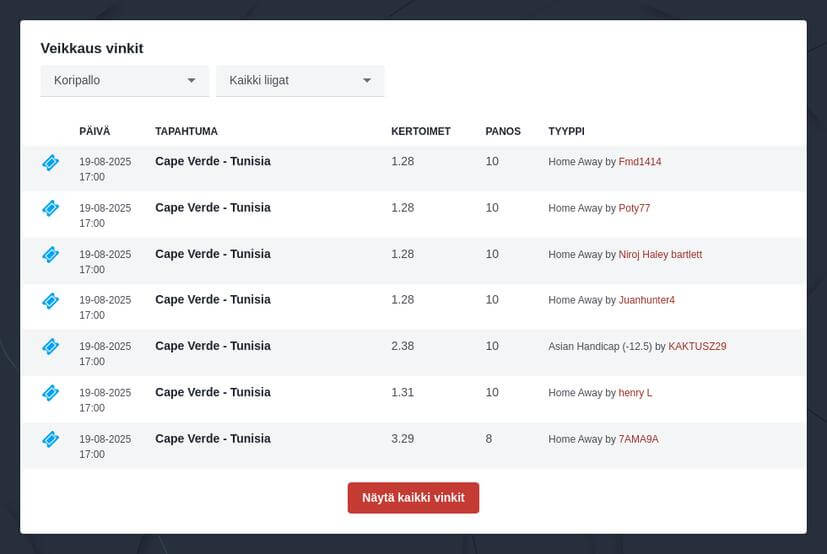Open the Kaikki liigat league dropdown
The image size is (827, 554).
(300, 81)
